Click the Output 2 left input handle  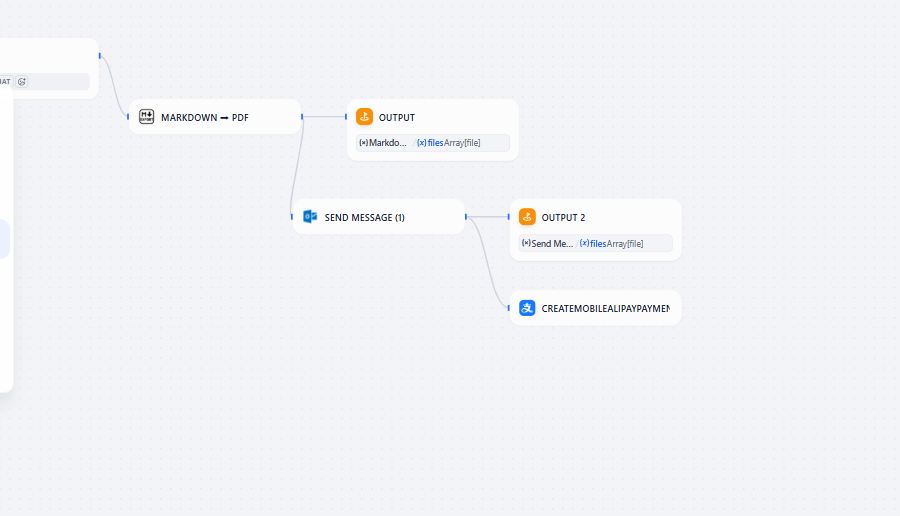coord(510,217)
